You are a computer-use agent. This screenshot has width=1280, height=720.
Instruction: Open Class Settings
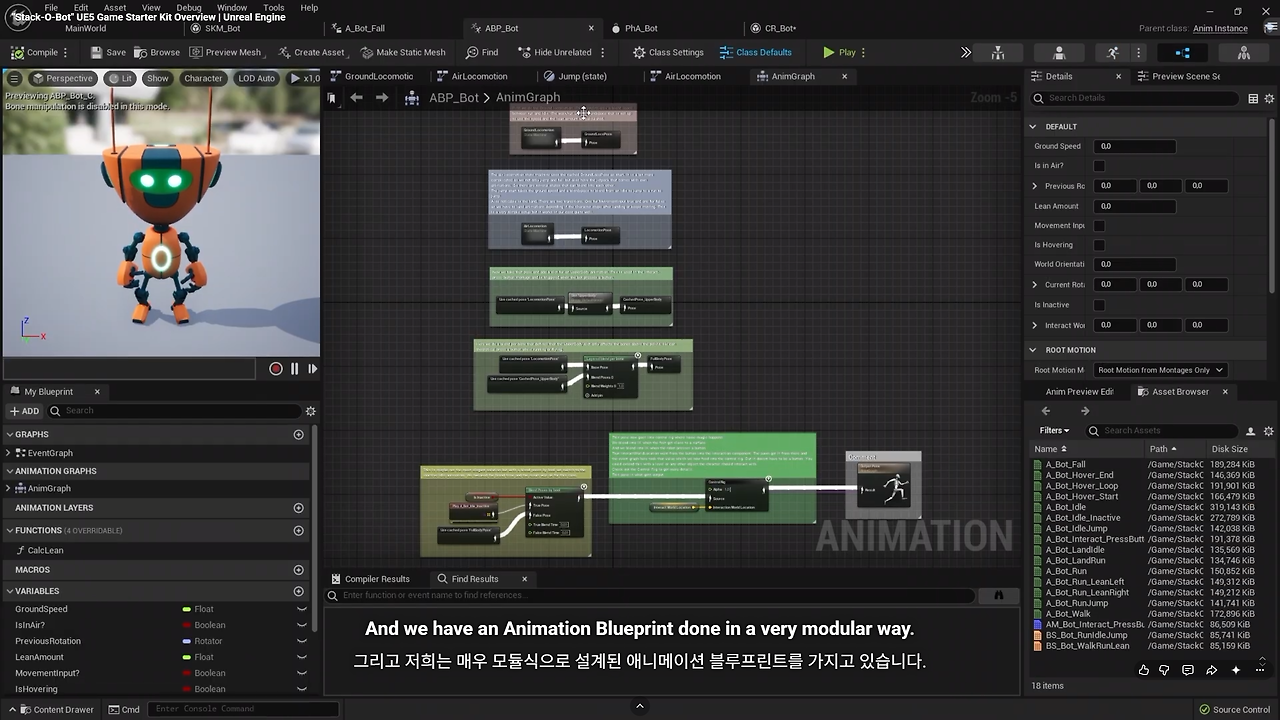[668, 52]
